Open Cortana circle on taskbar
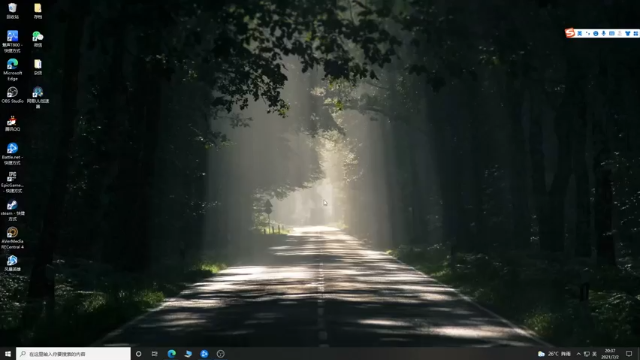This screenshot has height=360, width=640. 138,354
